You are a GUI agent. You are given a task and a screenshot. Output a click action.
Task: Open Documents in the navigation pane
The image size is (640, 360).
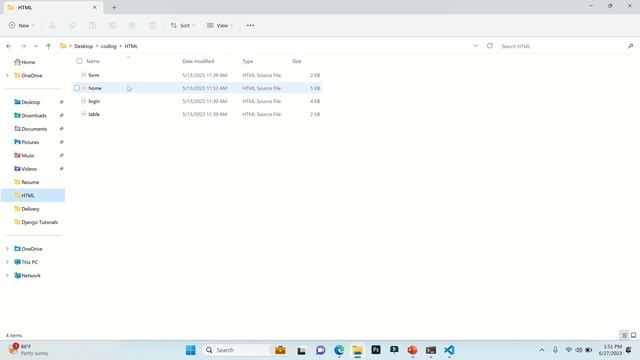point(31,129)
